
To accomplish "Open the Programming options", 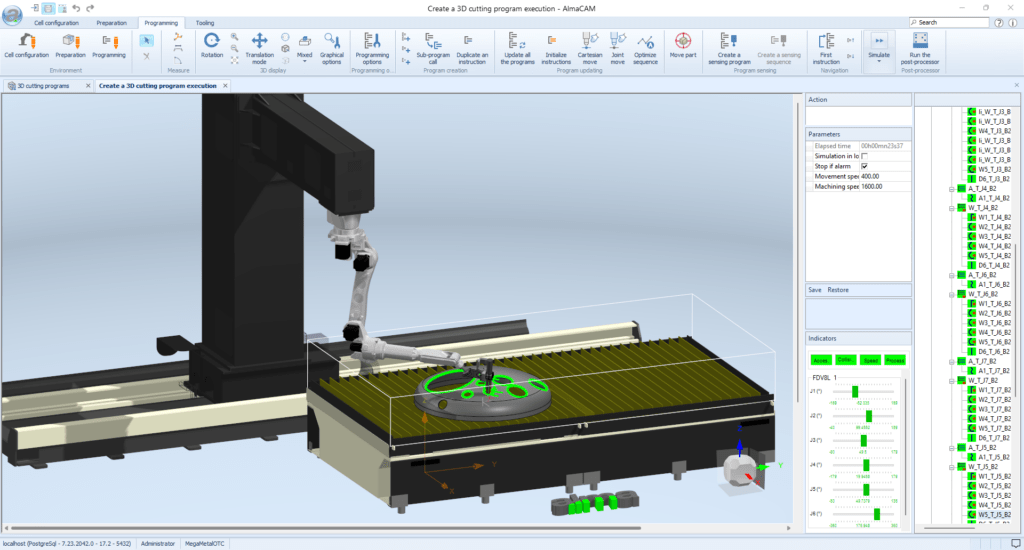I will click(372, 45).
